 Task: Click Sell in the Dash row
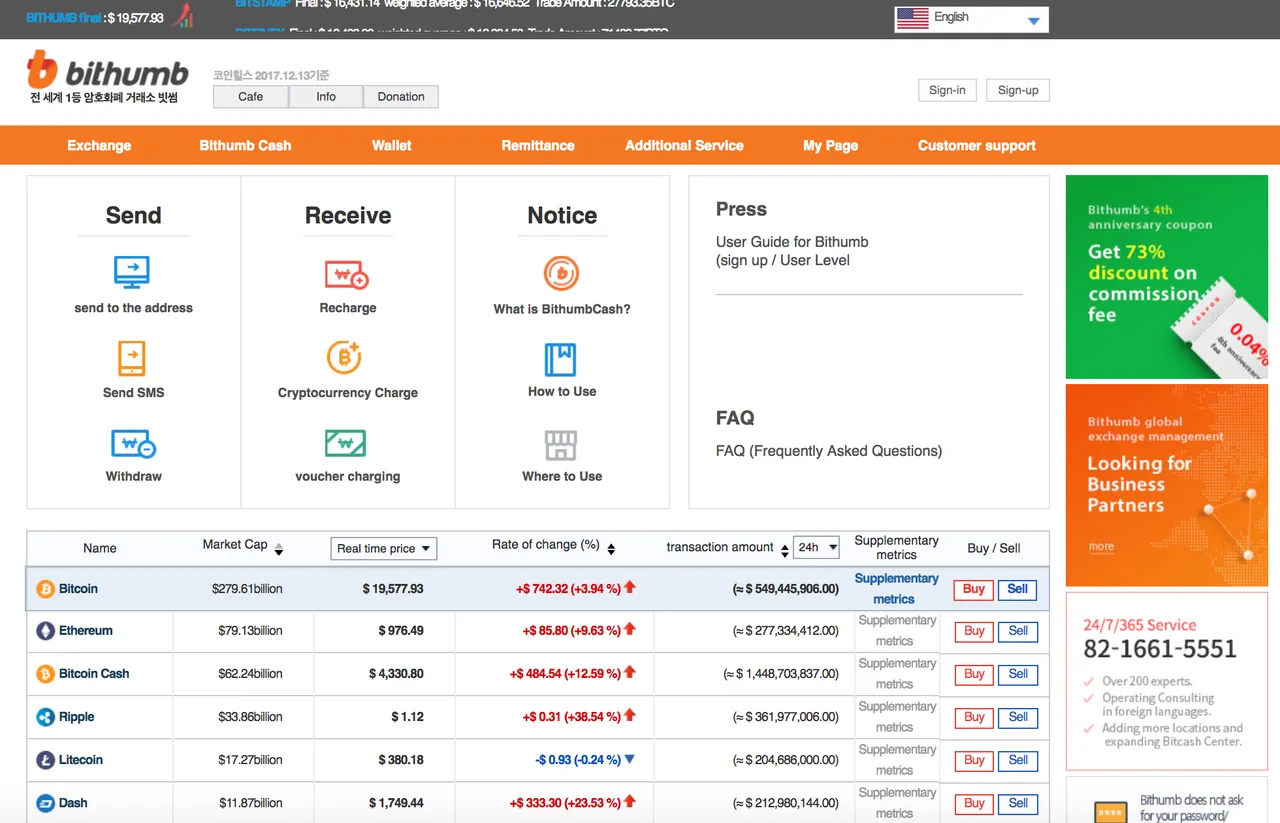pyautogui.click(x=1018, y=804)
